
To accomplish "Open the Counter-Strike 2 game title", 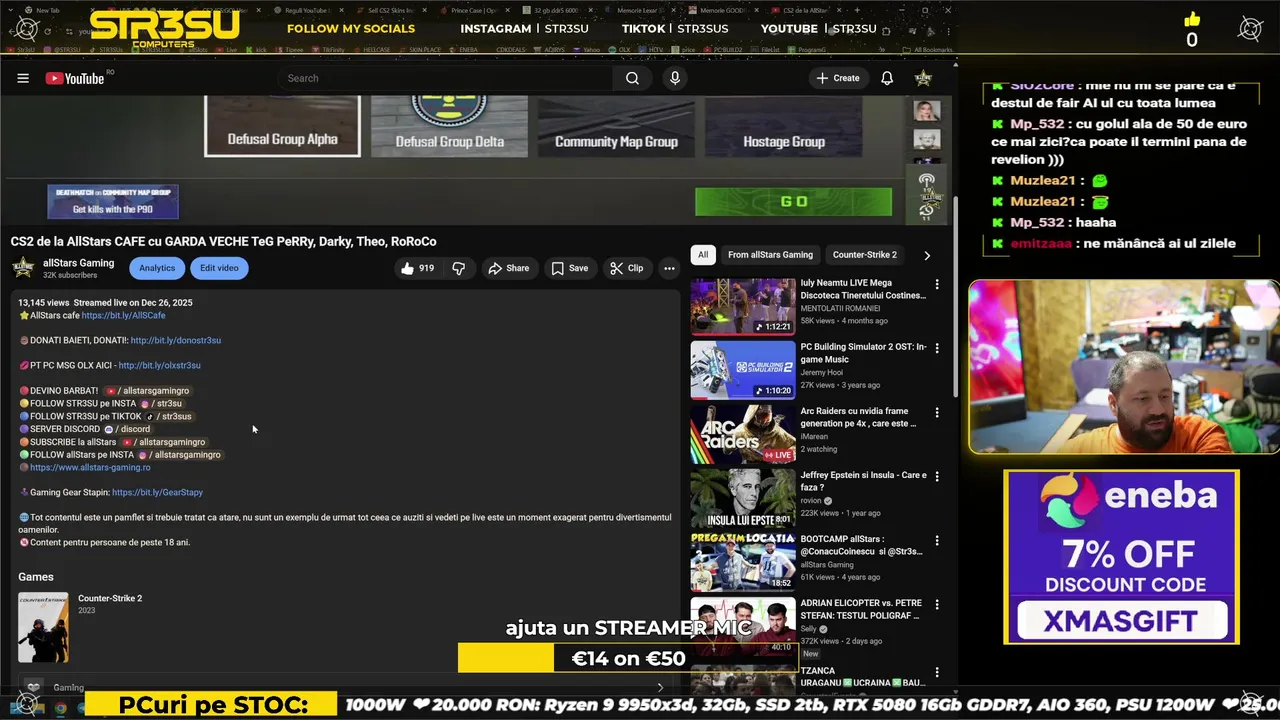I will click(110, 598).
